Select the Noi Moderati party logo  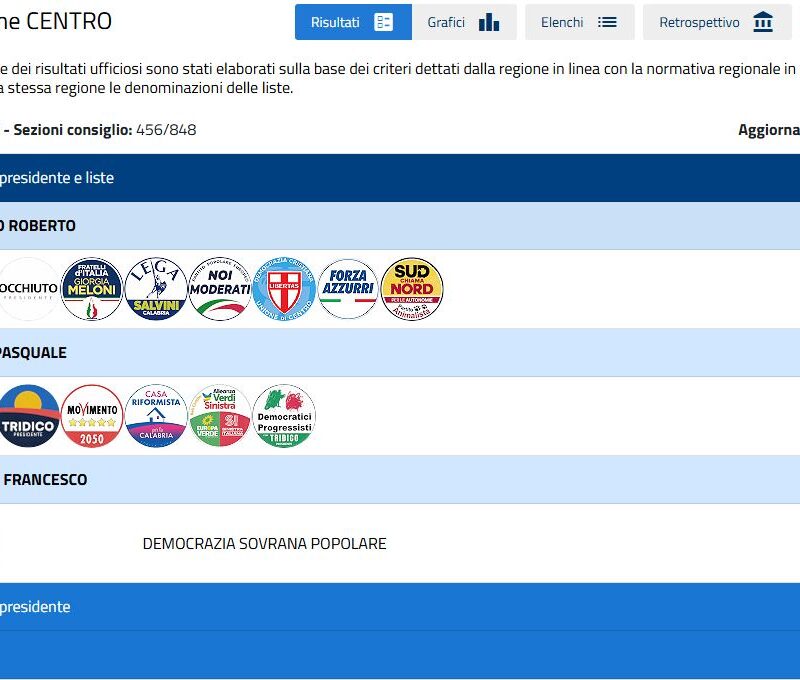click(x=220, y=289)
